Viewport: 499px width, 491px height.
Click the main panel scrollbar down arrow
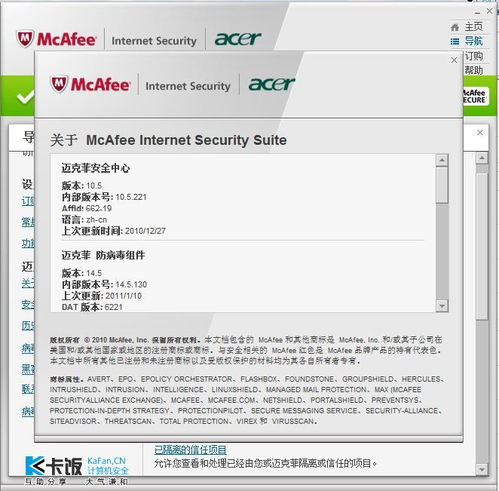coord(482,469)
